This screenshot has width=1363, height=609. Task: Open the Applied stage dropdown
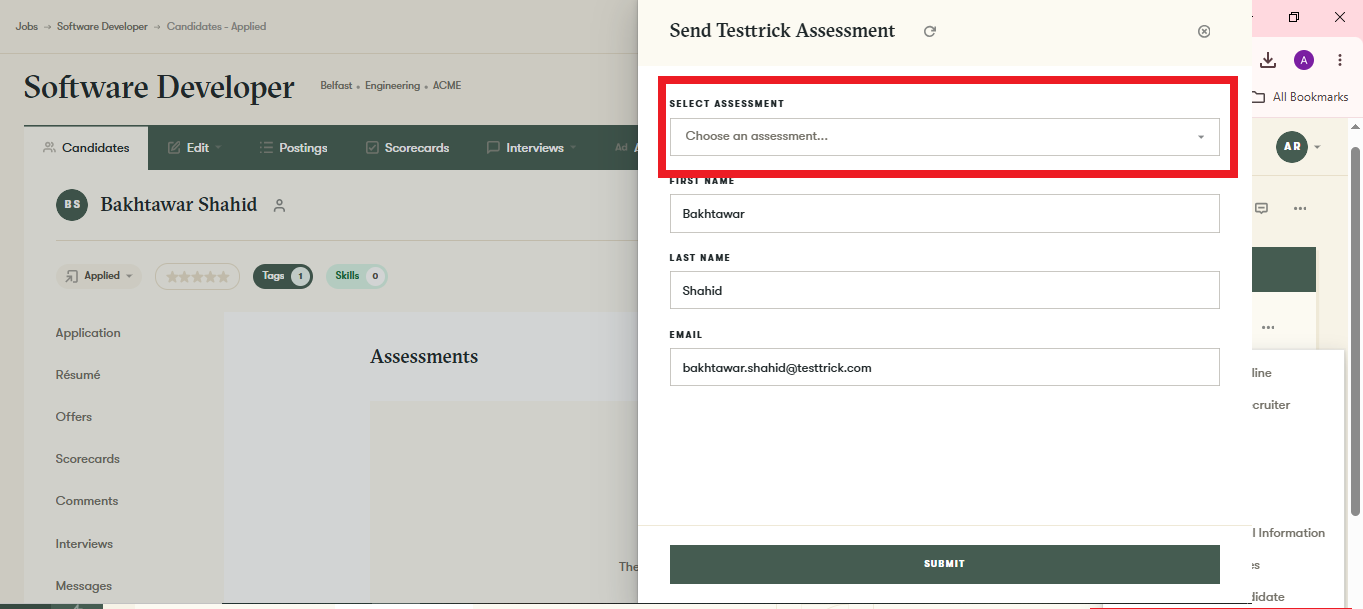(99, 276)
